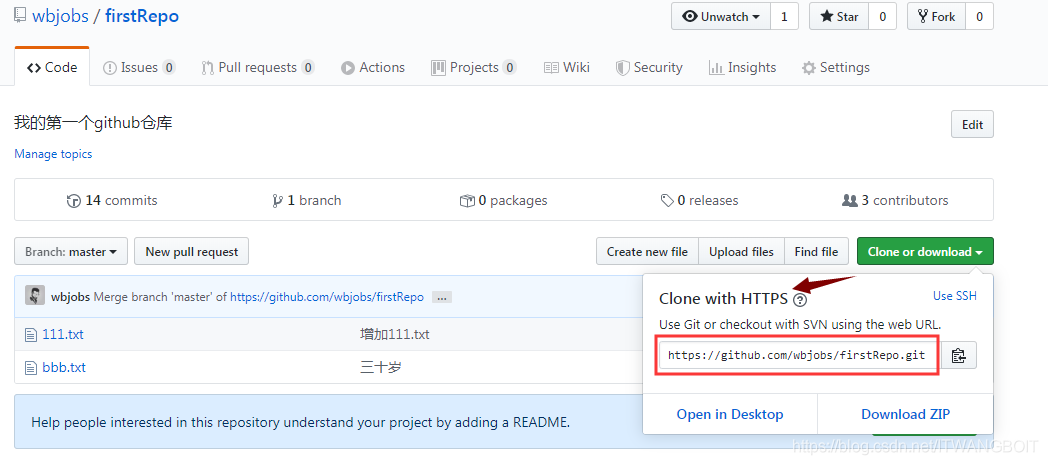This screenshot has width=1048, height=465.
Task: Switch to the Code tab
Action: (x=52, y=67)
